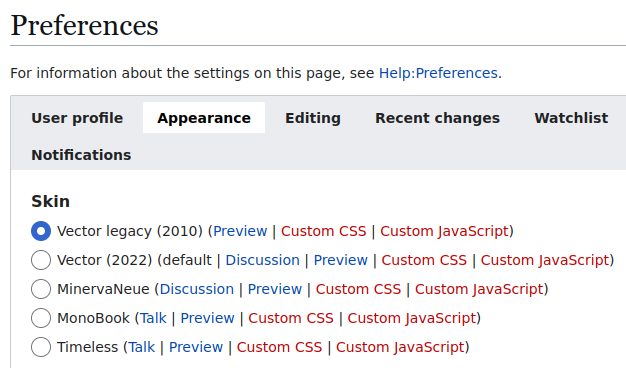Preview the Vector legacy (2010) skin
The height and width of the screenshot is (368, 626).
pos(240,231)
